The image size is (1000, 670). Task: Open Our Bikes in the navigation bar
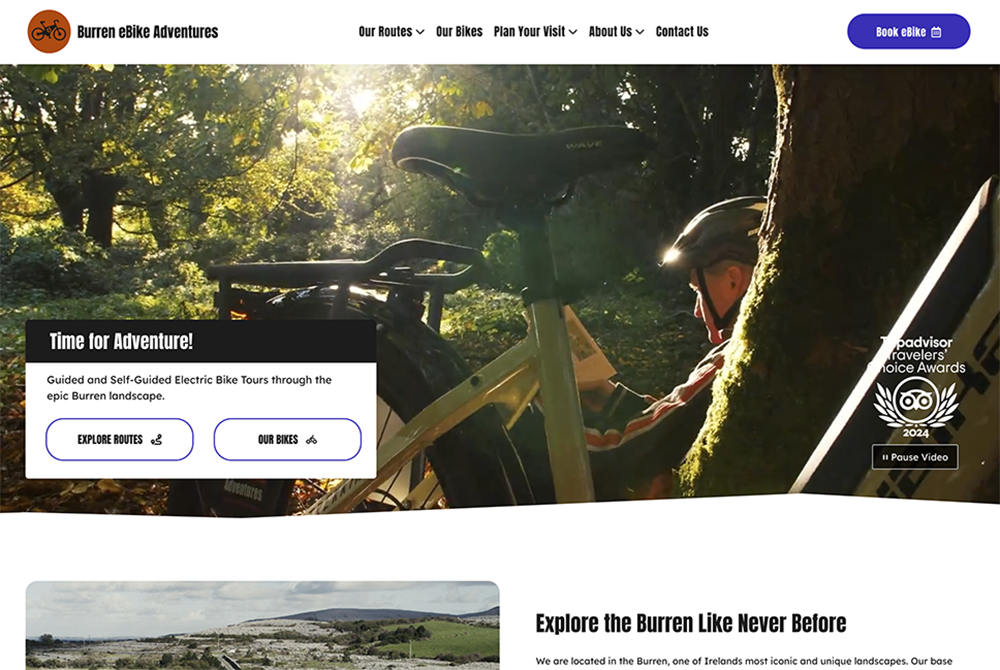tap(459, 32)
